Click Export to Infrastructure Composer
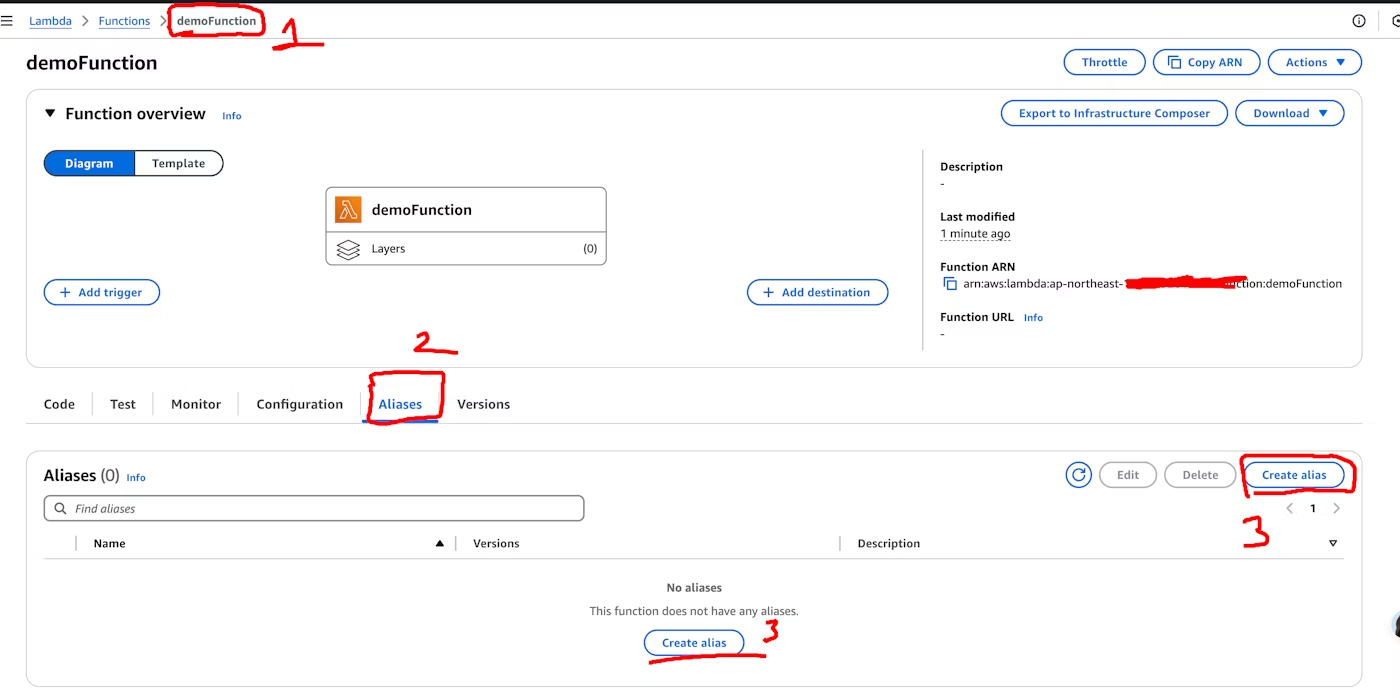Screen dimensions: 1400x697 pyautogui.click(x=1114, y=113)
